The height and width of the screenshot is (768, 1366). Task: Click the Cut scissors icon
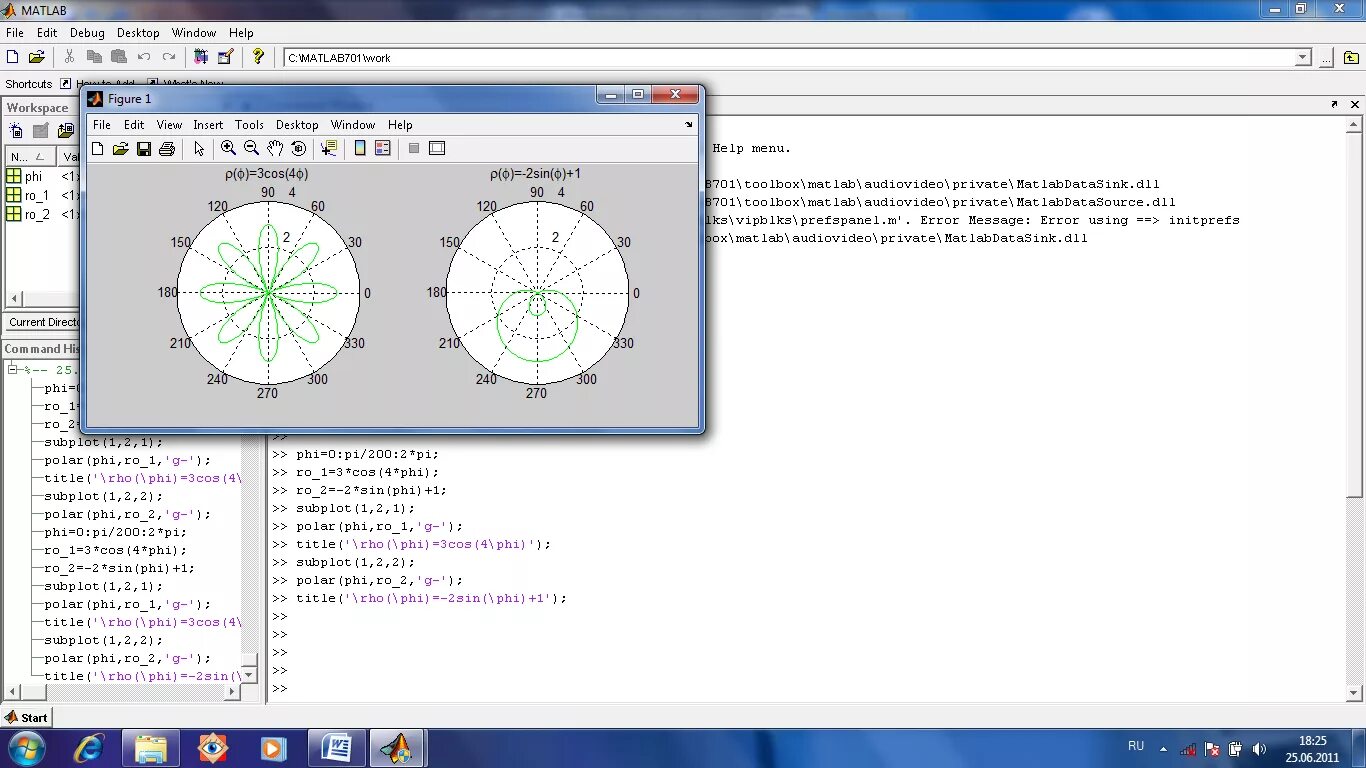[69, 57]
